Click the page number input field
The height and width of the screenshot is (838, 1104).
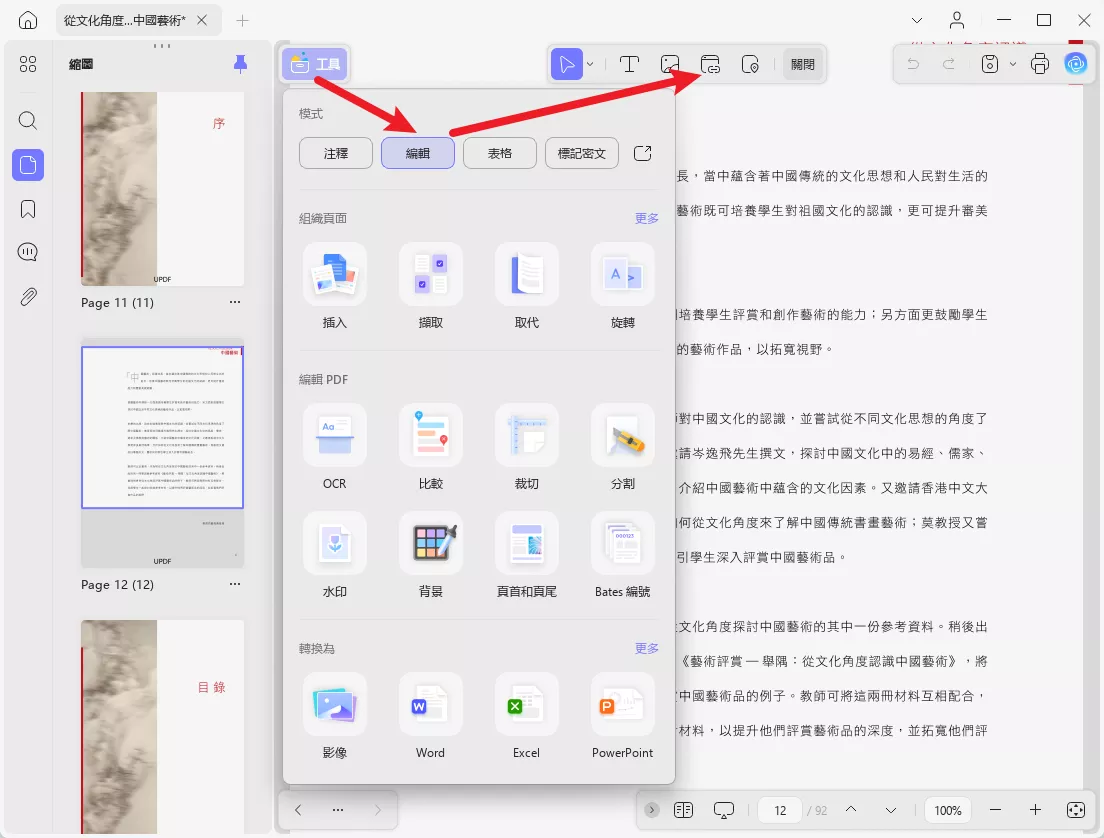tap(780, 811)
